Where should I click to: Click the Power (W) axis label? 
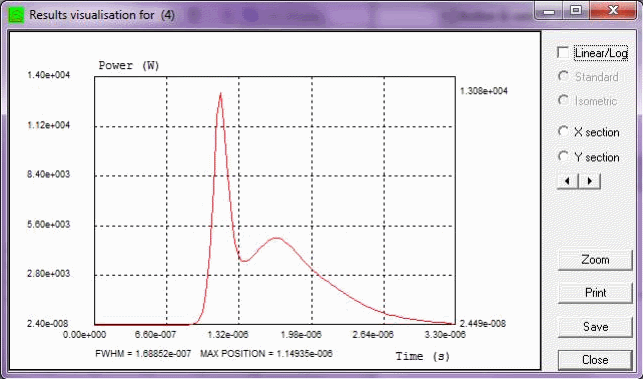pyautogui.click(x=129, y=66)
